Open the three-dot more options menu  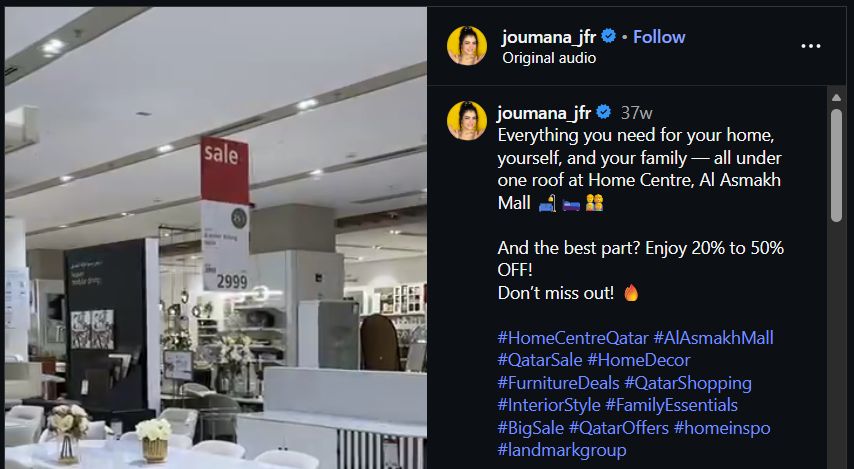tap(810, 46)
